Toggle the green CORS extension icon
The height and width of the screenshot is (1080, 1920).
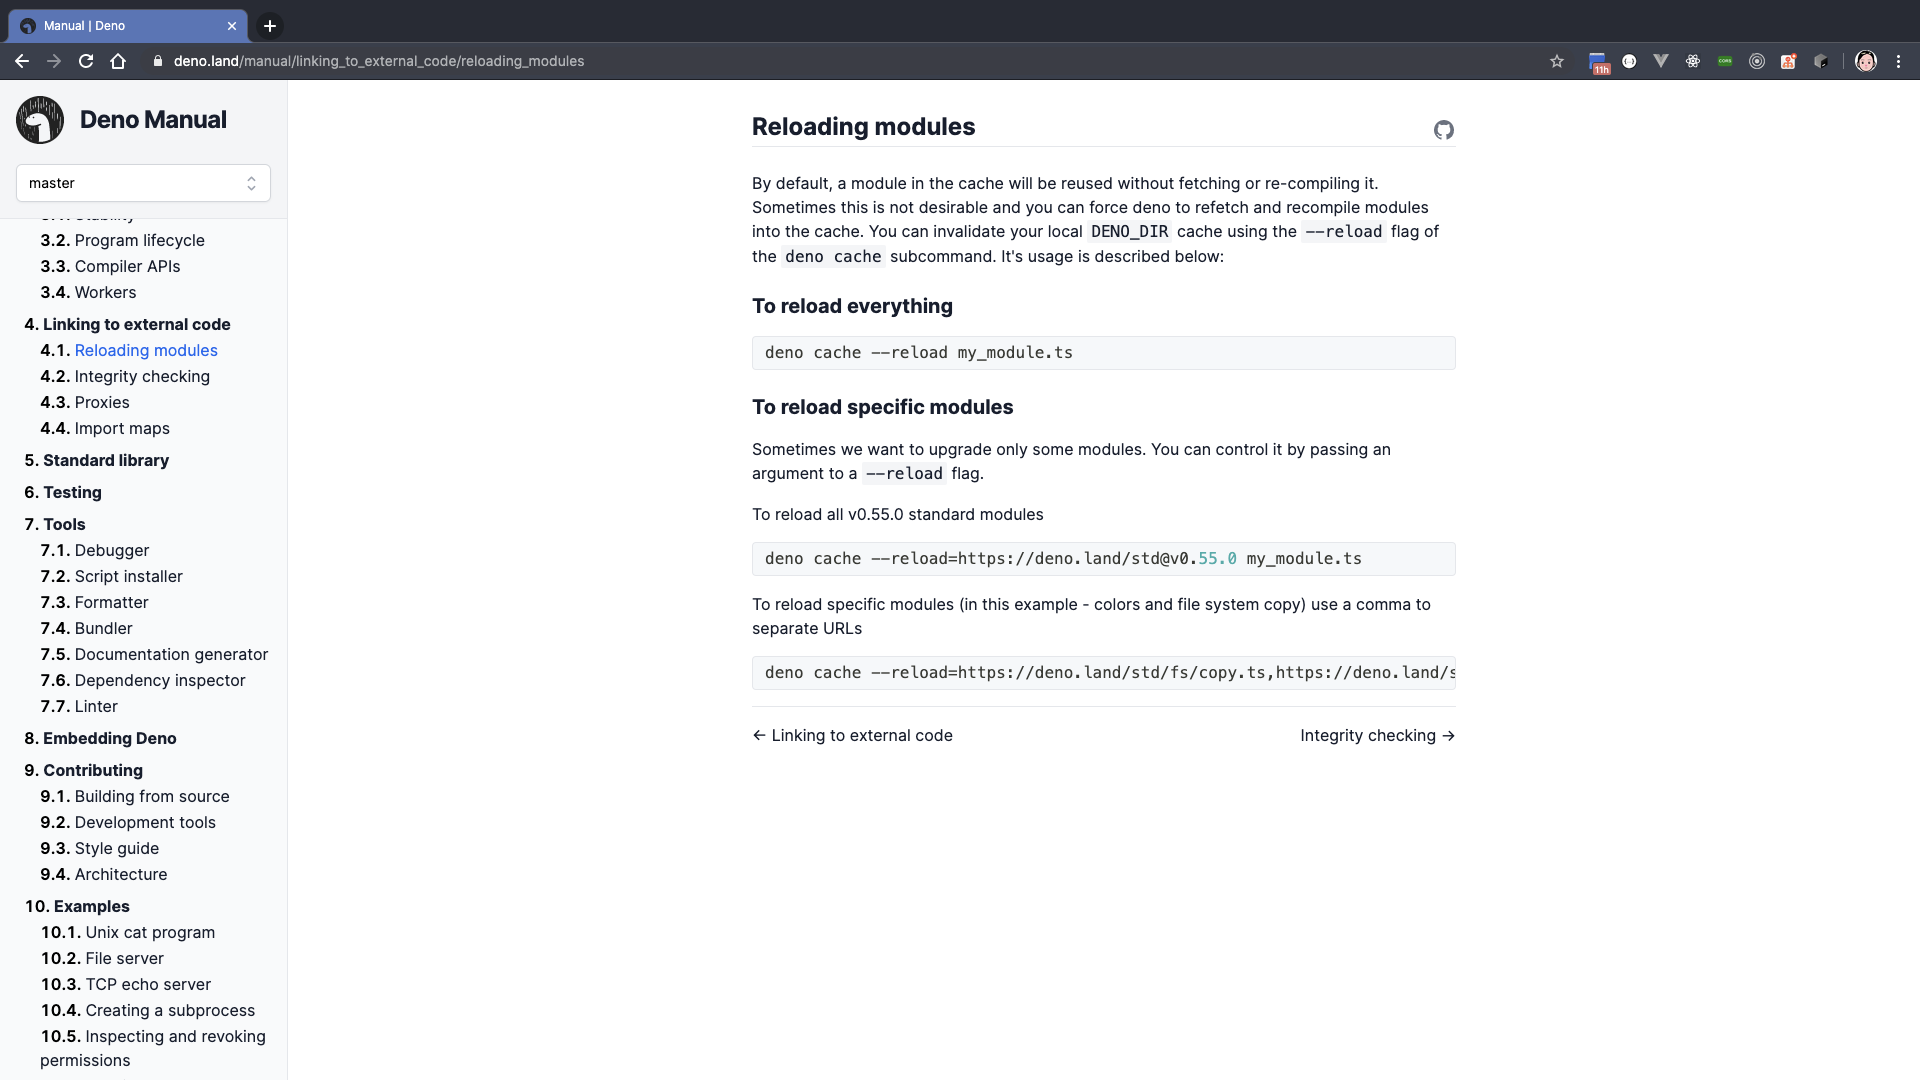1725,61
